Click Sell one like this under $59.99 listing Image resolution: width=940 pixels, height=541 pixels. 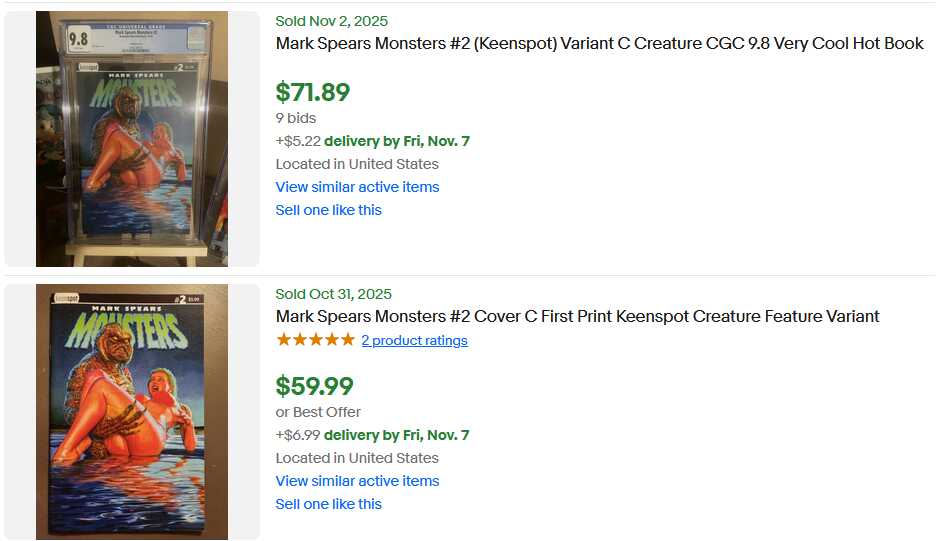[x=328, y=504]
